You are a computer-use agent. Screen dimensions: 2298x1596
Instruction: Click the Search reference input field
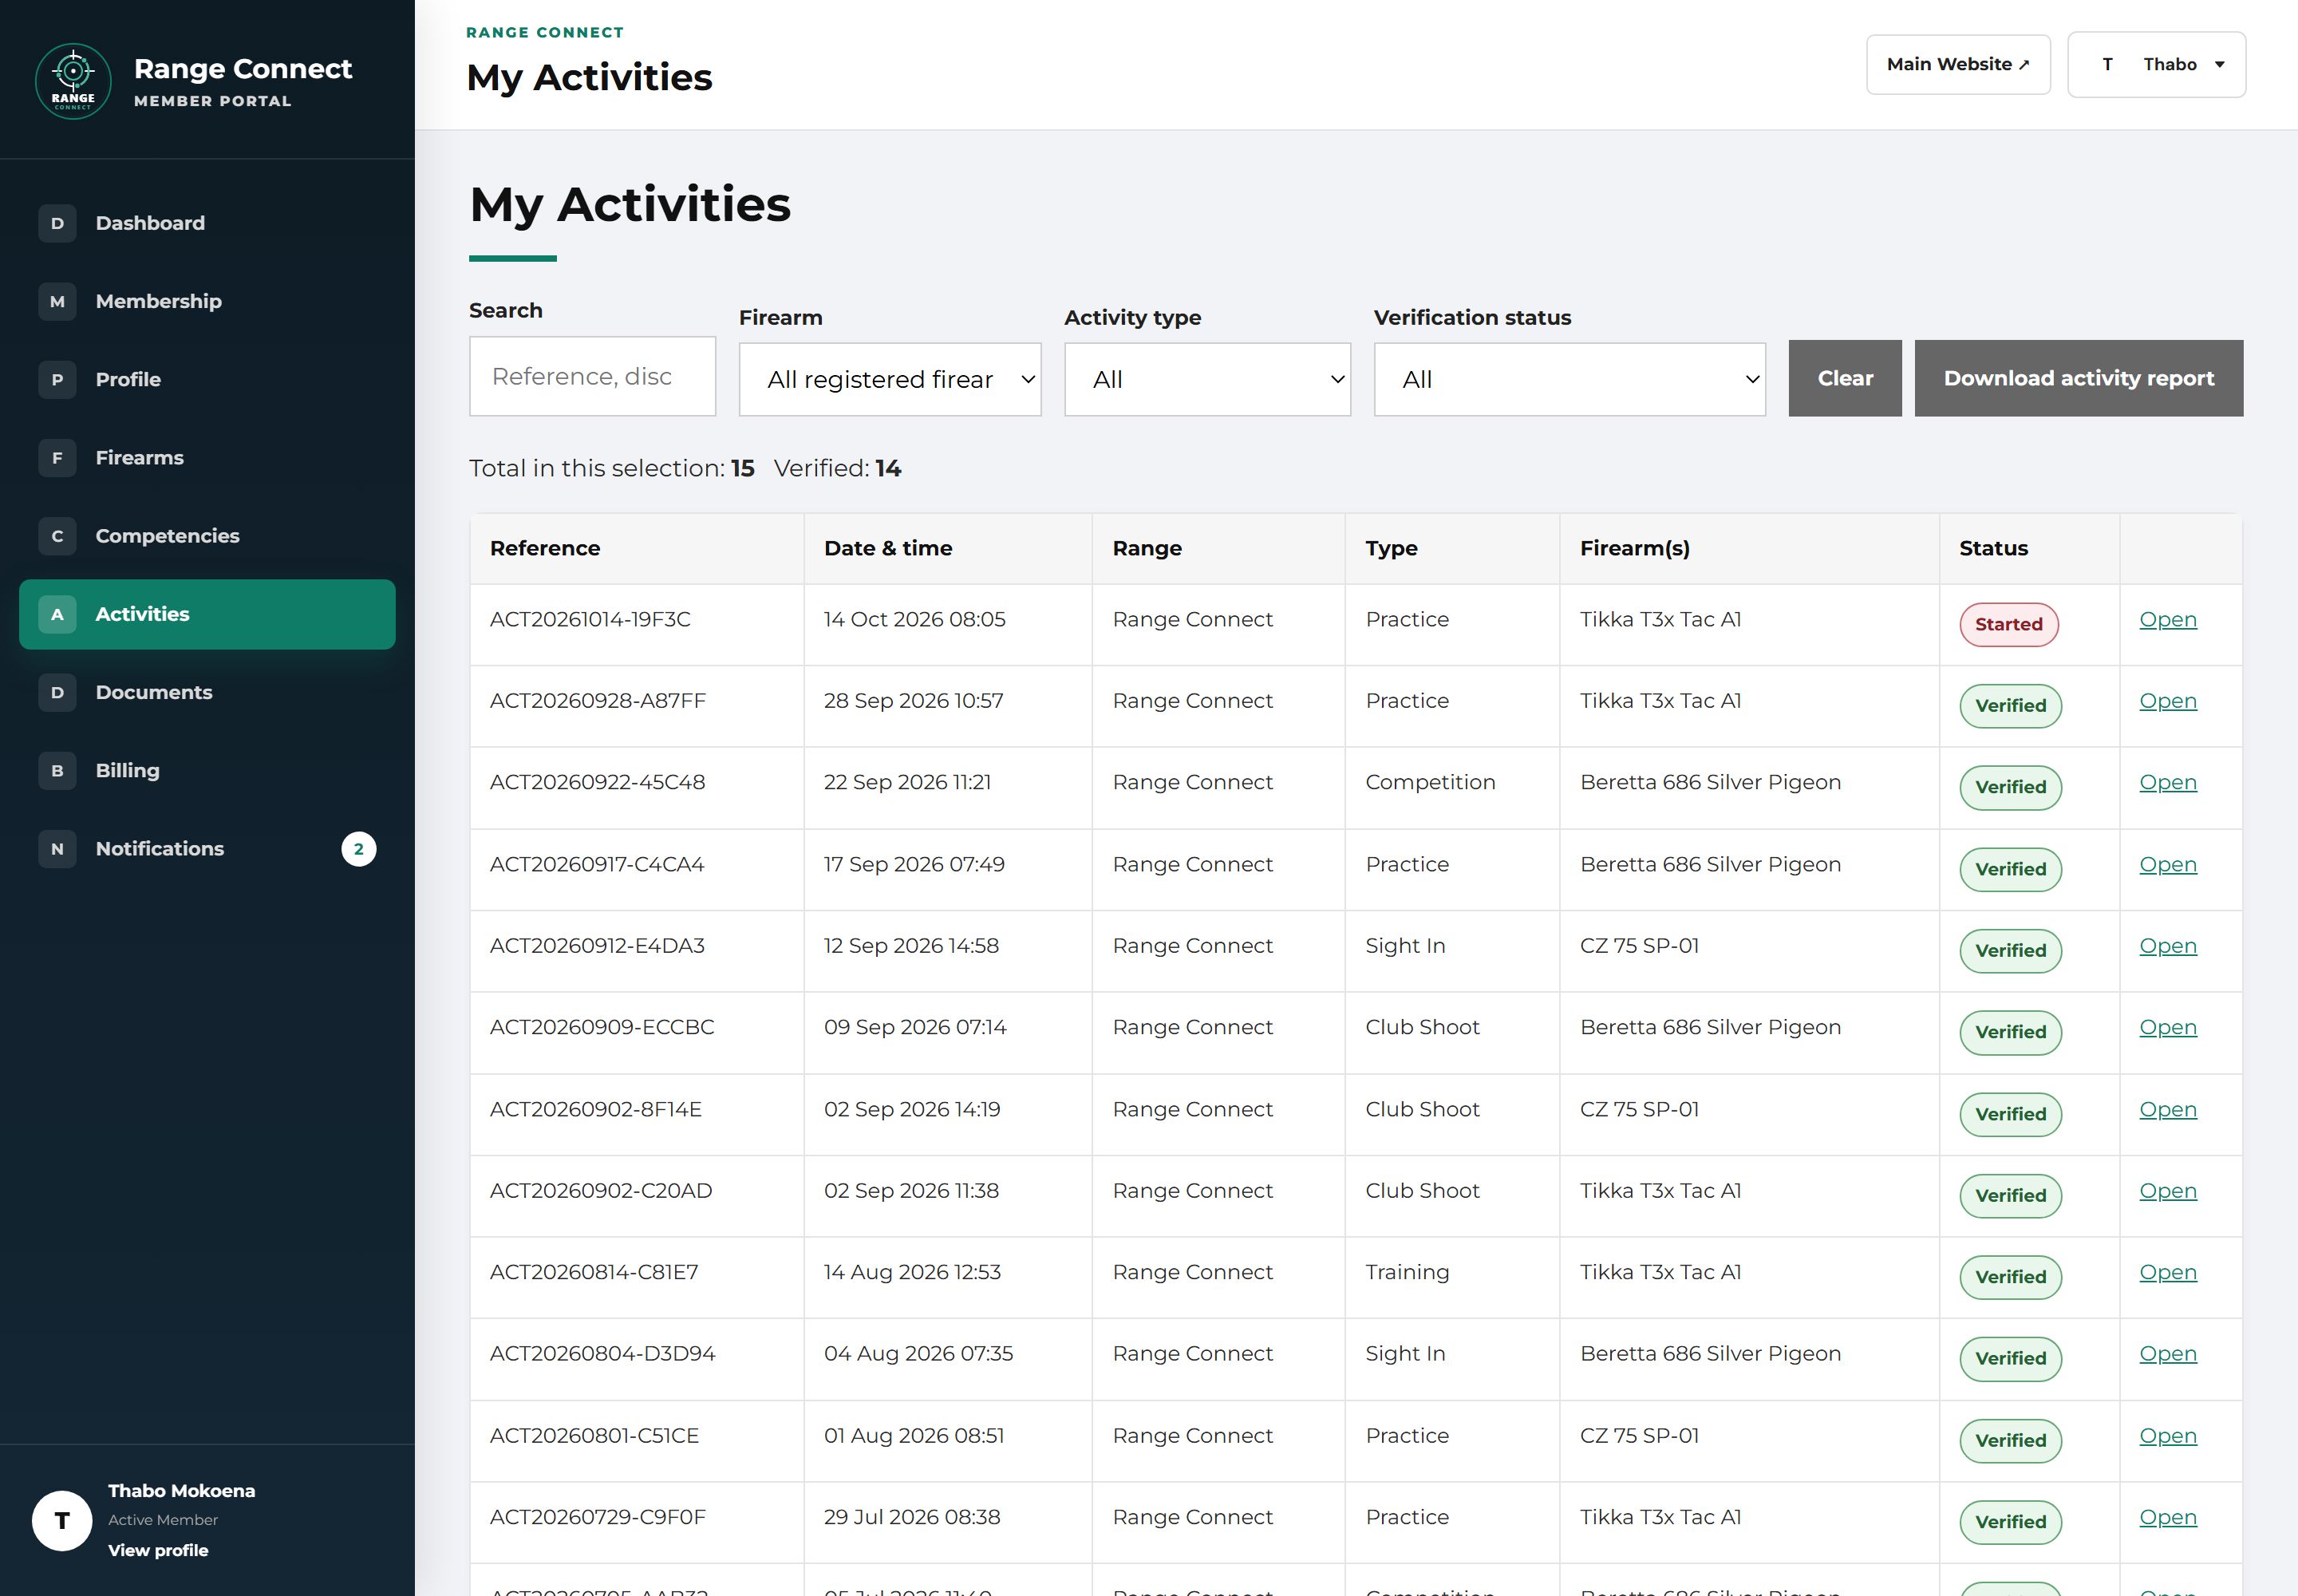coord(592,376)
